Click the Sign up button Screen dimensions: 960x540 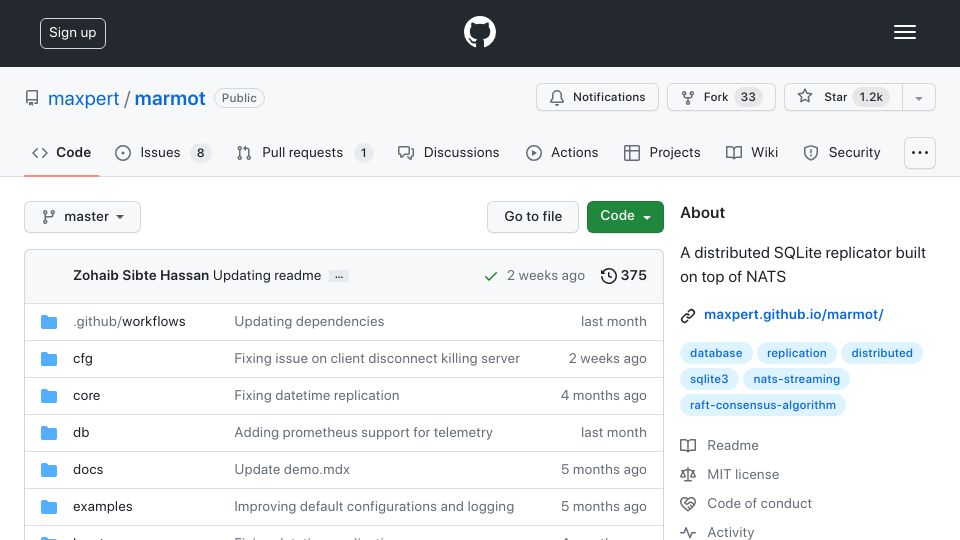[73, 33]
